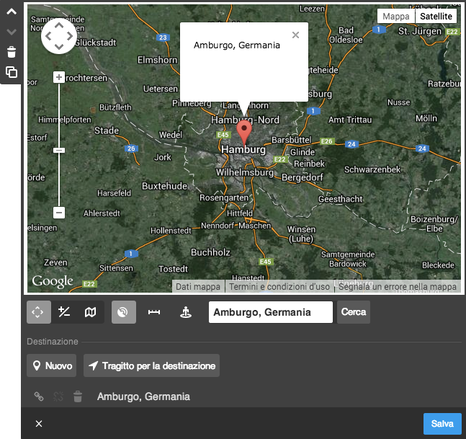Open Segnala un errore nella mappa
The height and width of the screenshot is (439, 466).
coord(397,287)
